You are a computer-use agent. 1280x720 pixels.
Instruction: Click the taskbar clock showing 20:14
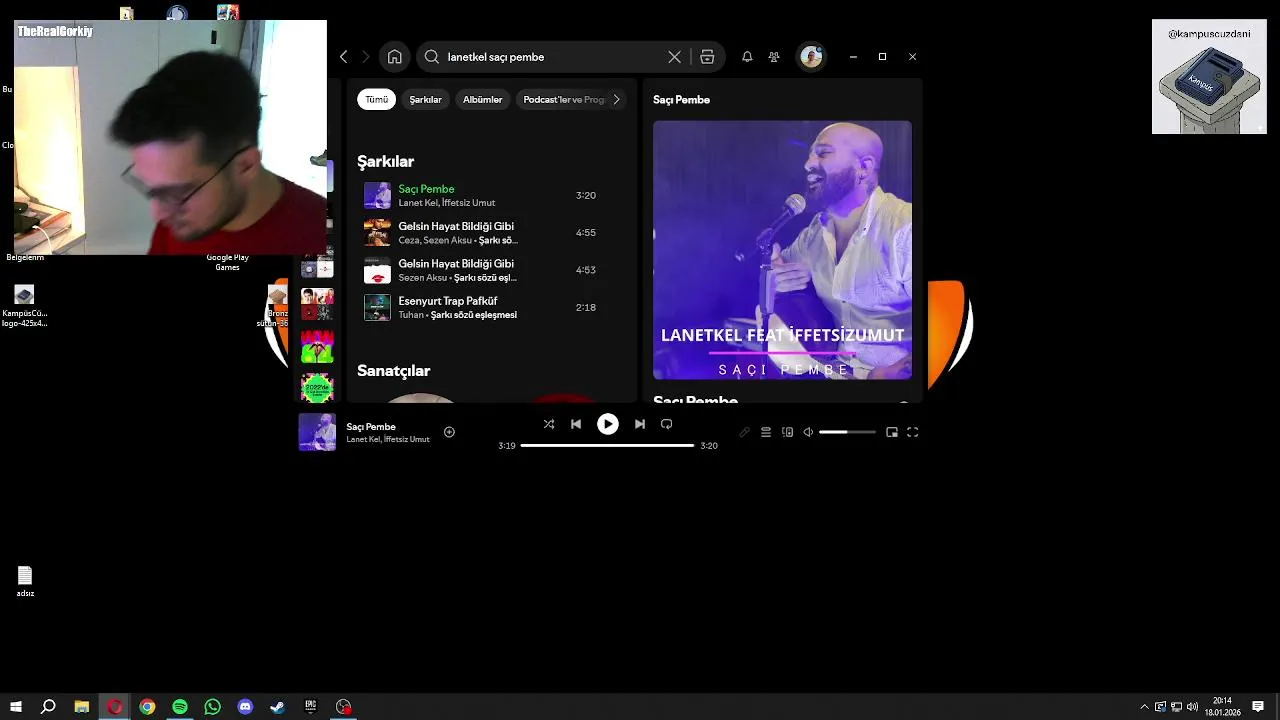click(1221, 707)
